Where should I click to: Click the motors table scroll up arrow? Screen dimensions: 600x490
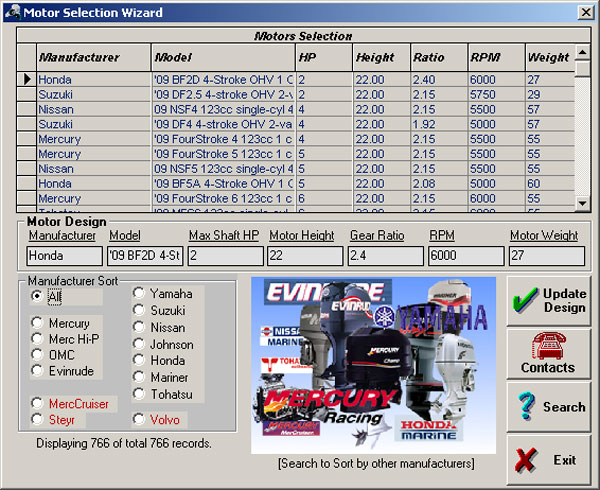[x=582, y=52]
